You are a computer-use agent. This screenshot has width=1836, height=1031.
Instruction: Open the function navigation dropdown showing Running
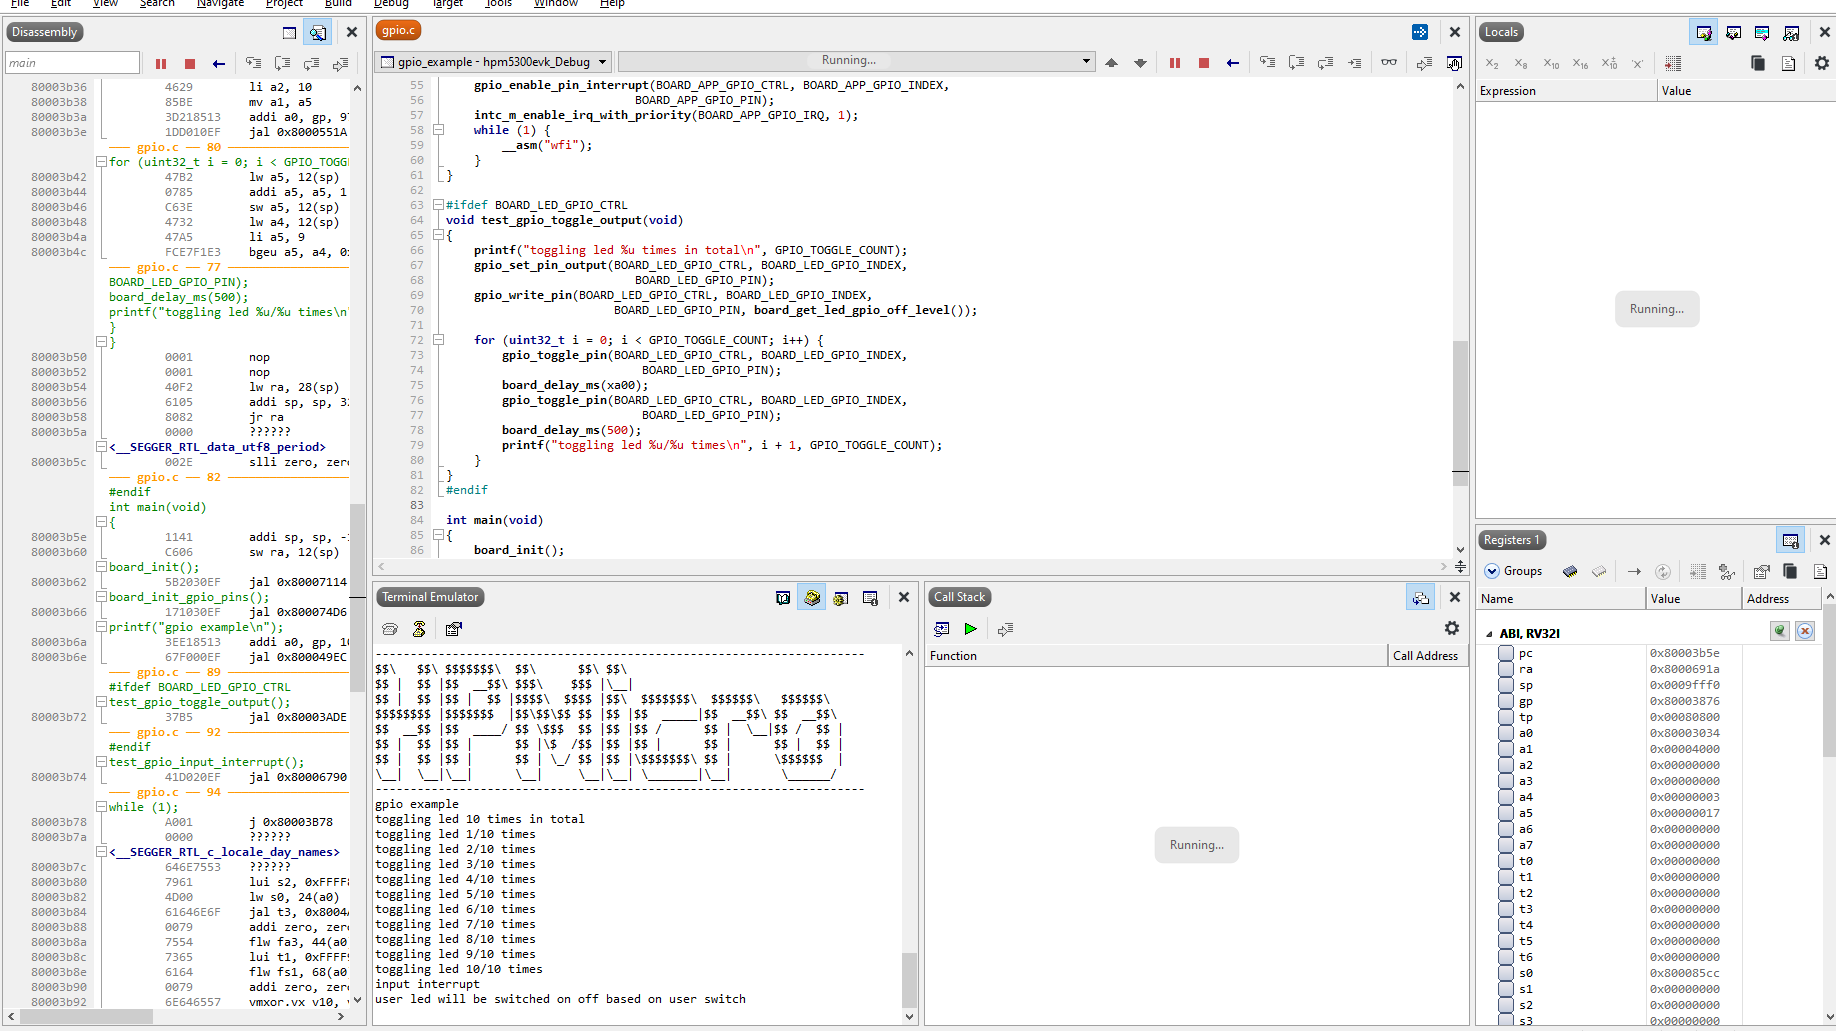[x=855, y=61]
